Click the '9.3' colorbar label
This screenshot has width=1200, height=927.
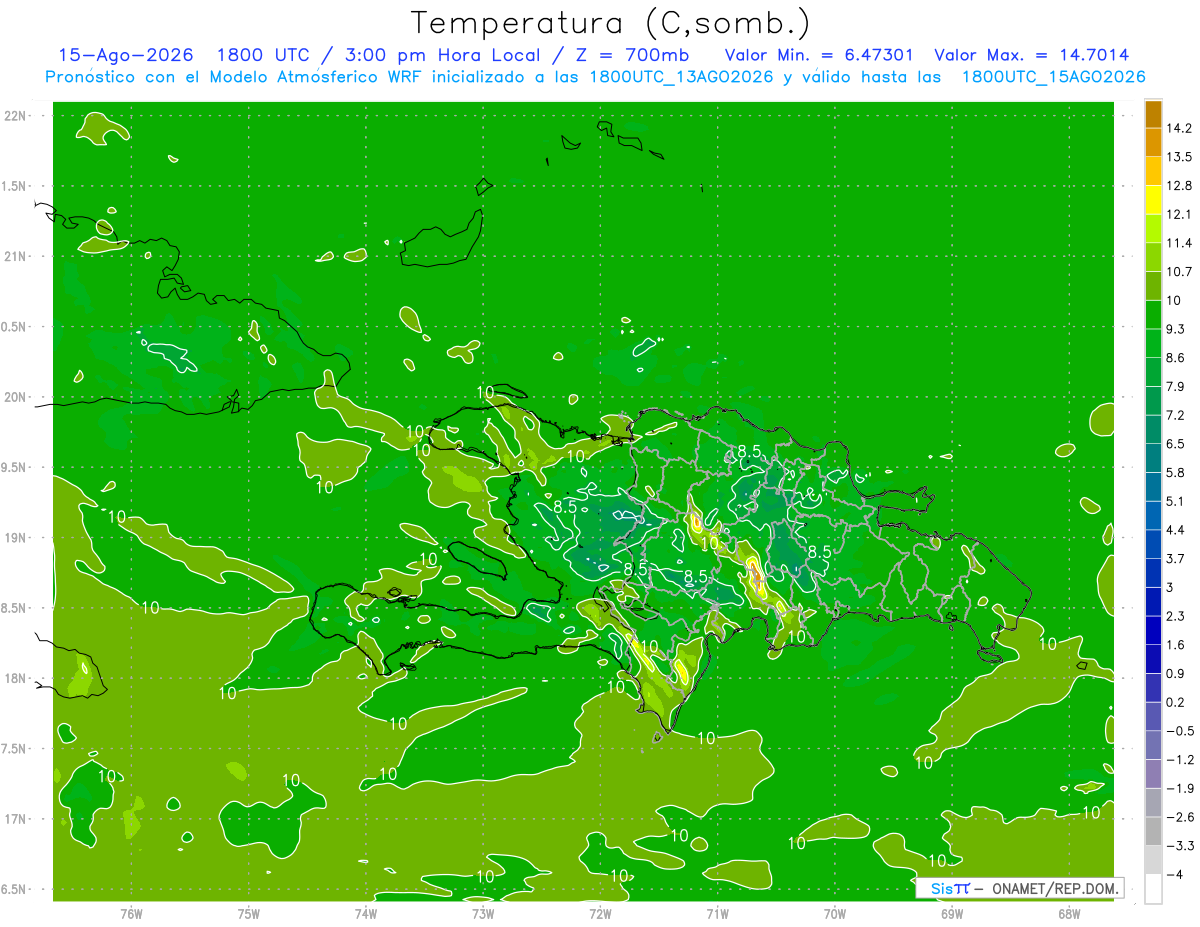pyautogui.click(x=1175, y=329)
